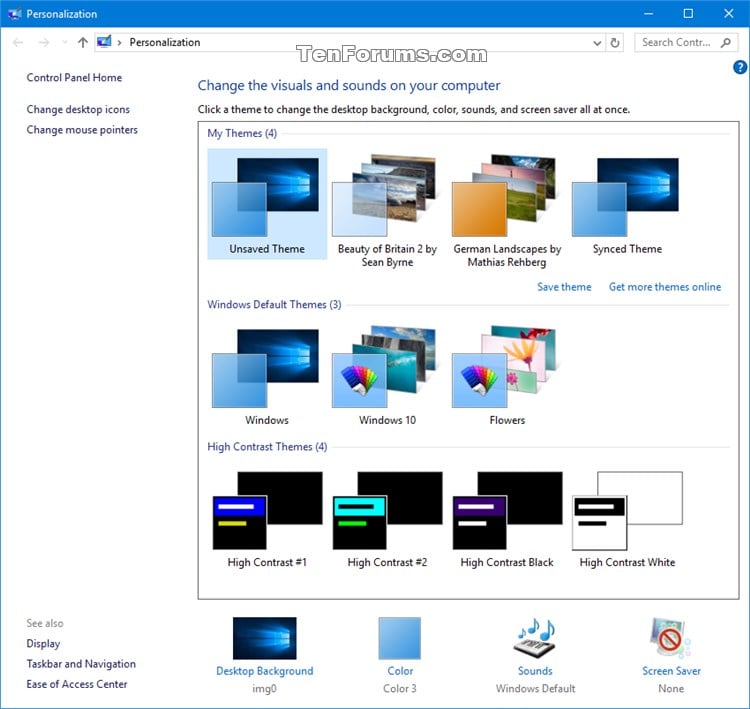Go up one level with Up arrow
The width and height of the screenshot is (750, 709).
pos(83,43)
